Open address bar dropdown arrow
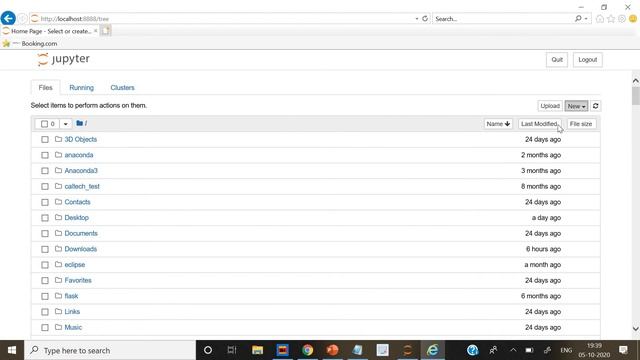The image size is (640, 360). point(416,18)
